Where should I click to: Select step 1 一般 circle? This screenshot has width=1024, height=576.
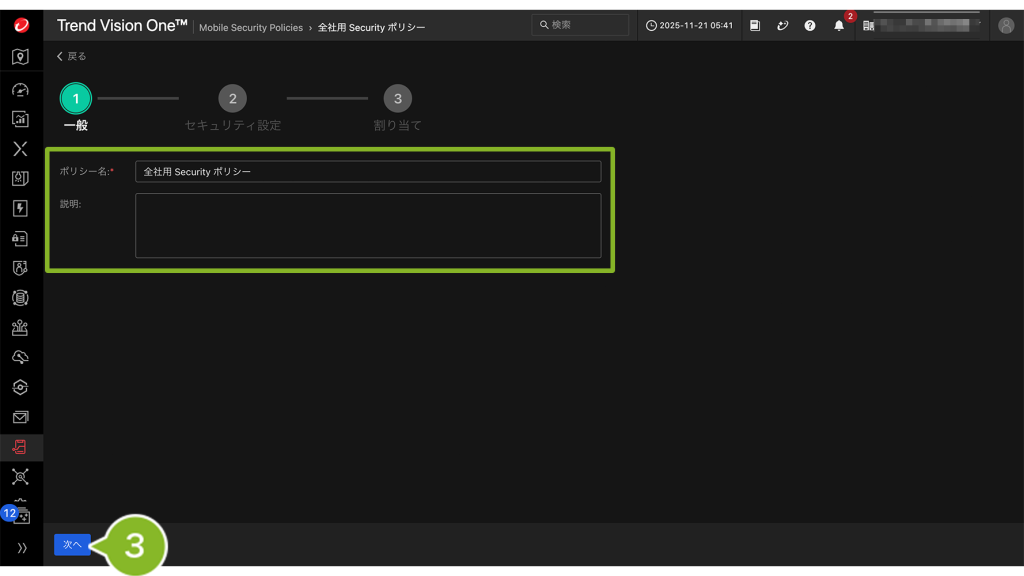pos(75,99)
